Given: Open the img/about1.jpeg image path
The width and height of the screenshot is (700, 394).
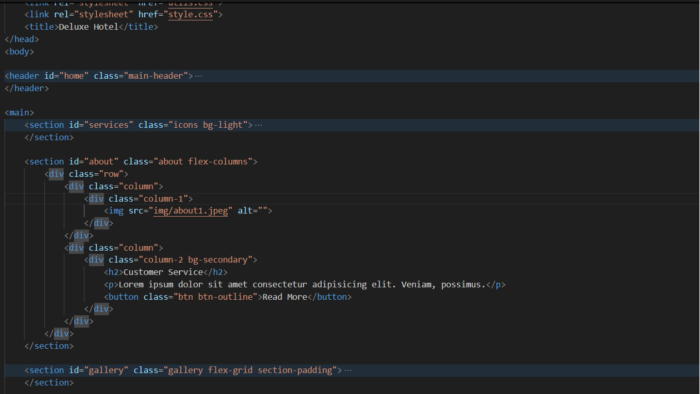Looking at the screenshot, I should (x=191, y=211).
